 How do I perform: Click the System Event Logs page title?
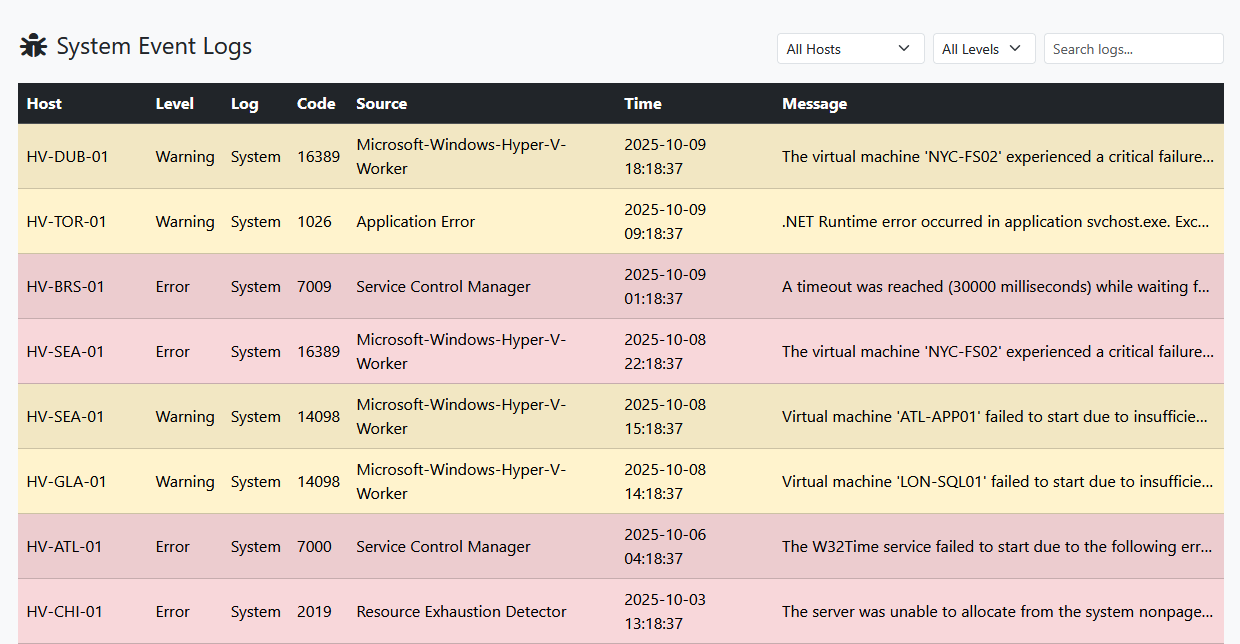(154, 46)
